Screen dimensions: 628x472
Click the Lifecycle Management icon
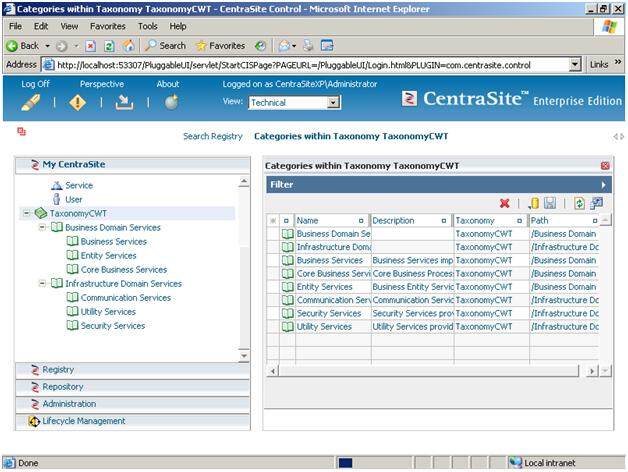(34, 421)
